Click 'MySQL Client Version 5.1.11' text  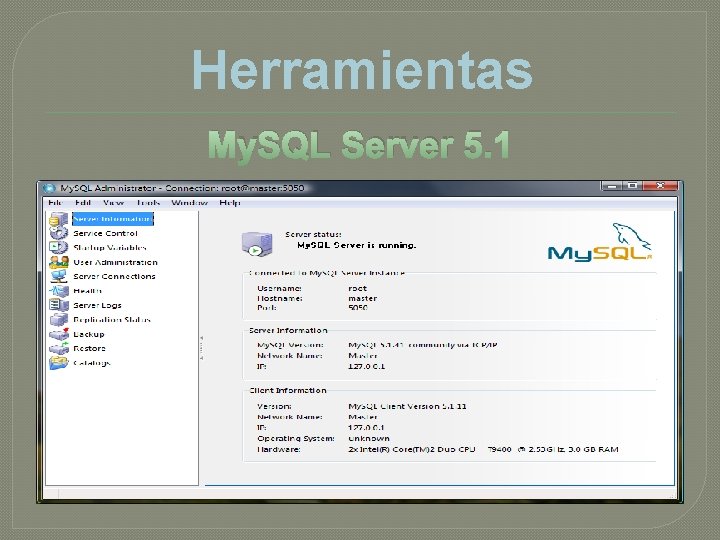point(407,406)
